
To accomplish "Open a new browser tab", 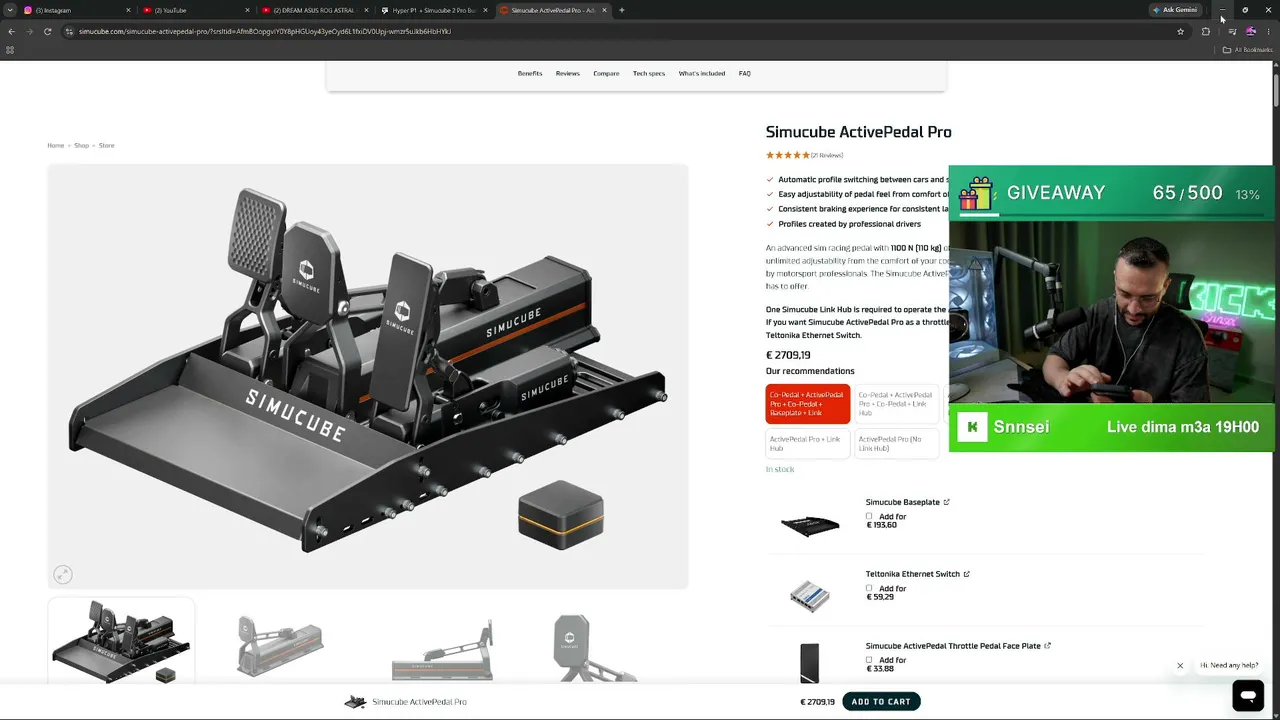I will click(x=622, y=10).
